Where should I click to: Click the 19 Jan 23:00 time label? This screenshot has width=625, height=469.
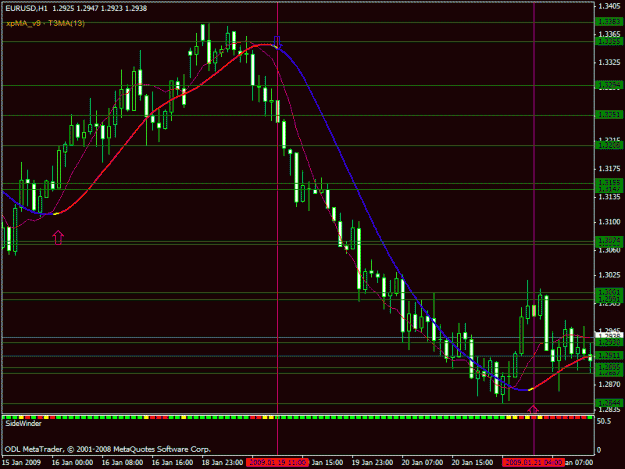(372, 463)
